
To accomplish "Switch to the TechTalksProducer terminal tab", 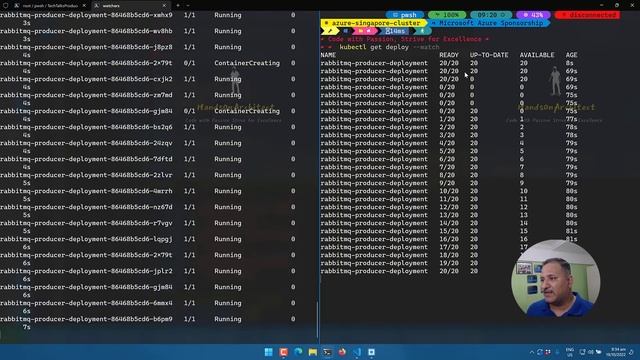I will 50,6.
